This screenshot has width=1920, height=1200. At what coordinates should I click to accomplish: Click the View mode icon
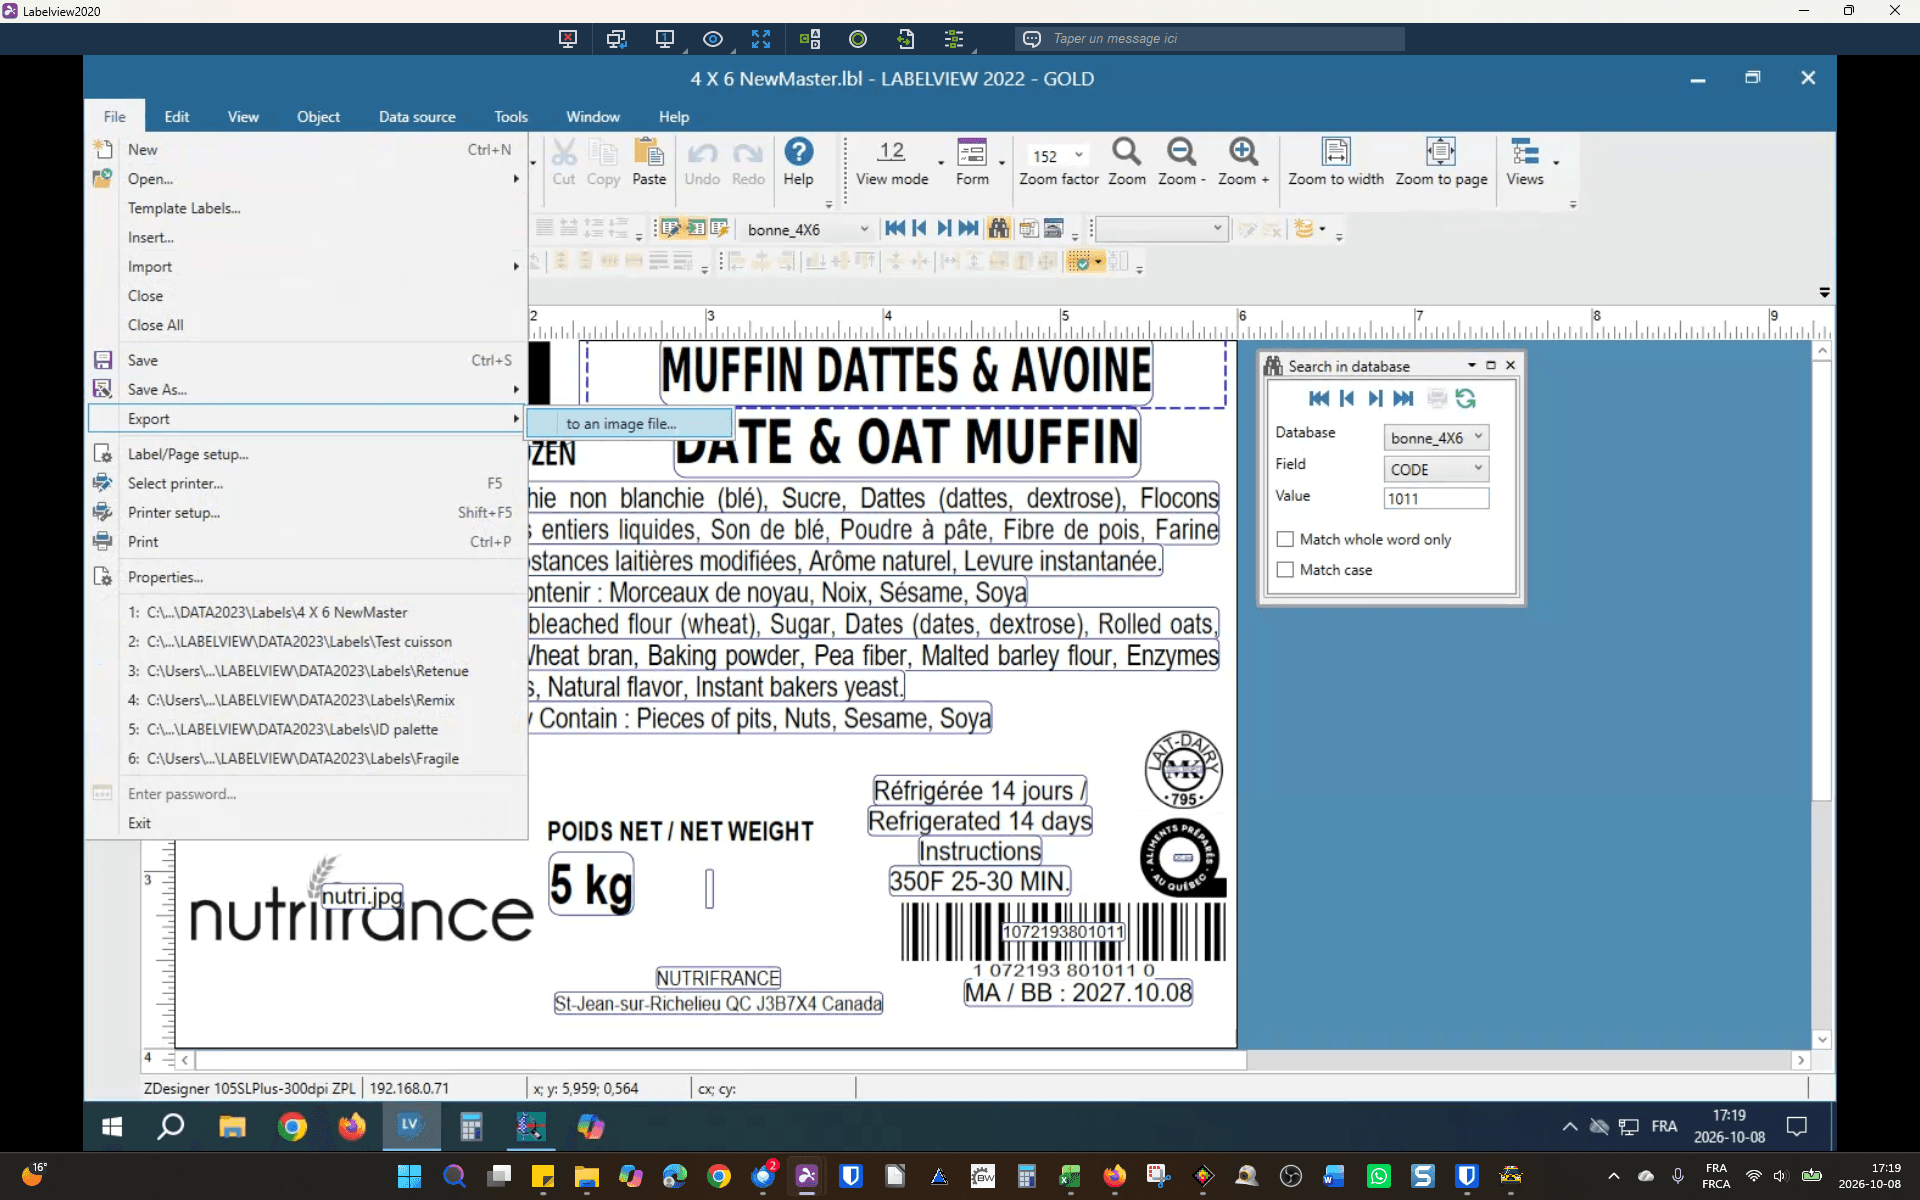[x=891, y=153]
